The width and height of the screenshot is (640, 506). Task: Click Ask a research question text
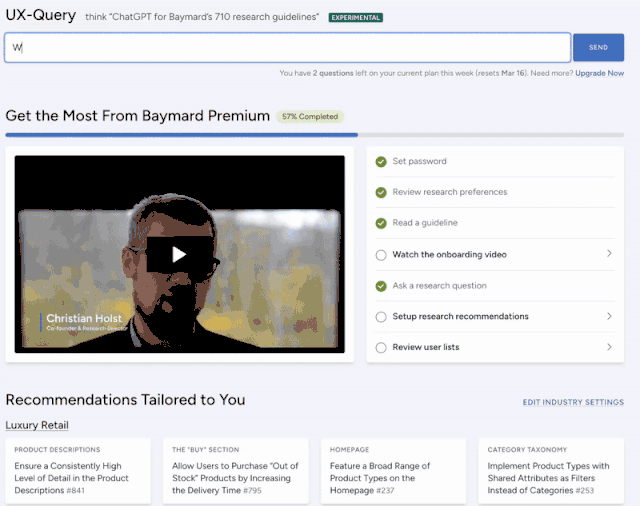click(440, 286)
